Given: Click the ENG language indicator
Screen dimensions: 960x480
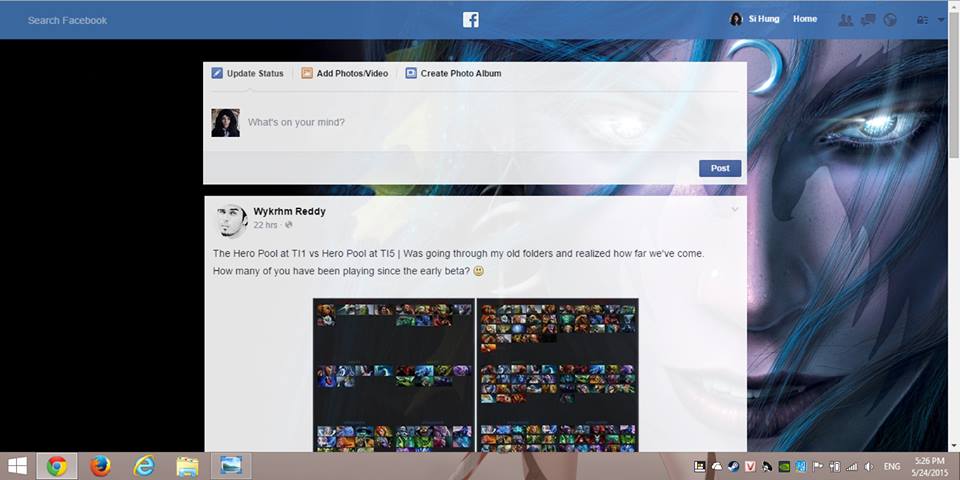Looking at the screenshot, I should pos(892,467).
